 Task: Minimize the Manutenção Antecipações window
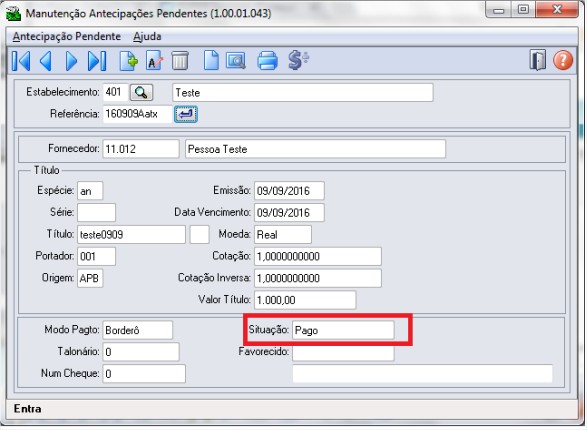click(x=499, y=10)
